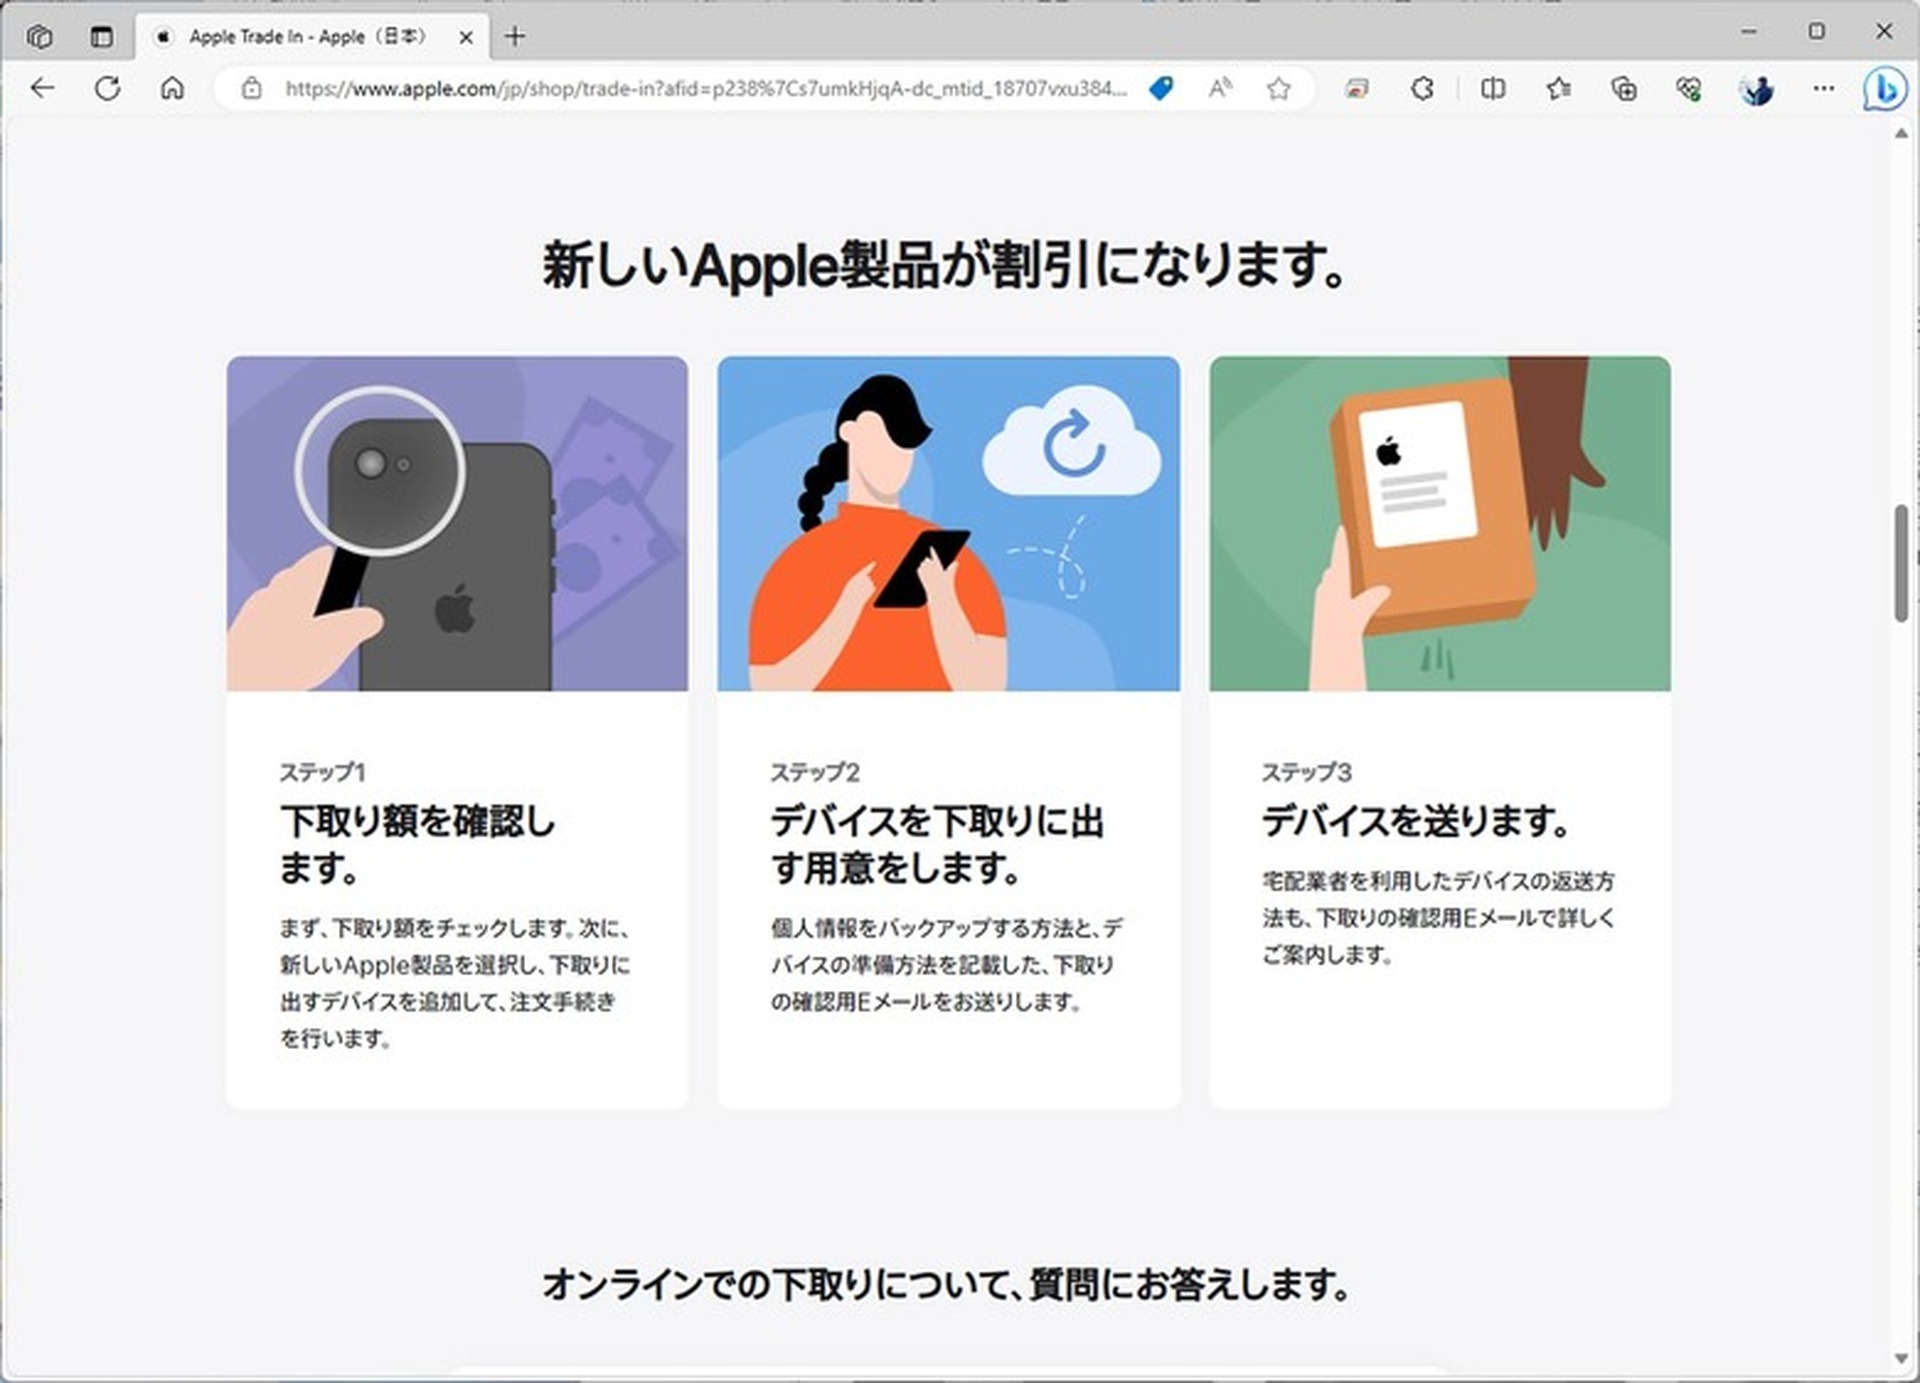Open the Bing Copilot sidebar
Screen dimensions: 1920x1383
click(1884, 89)
